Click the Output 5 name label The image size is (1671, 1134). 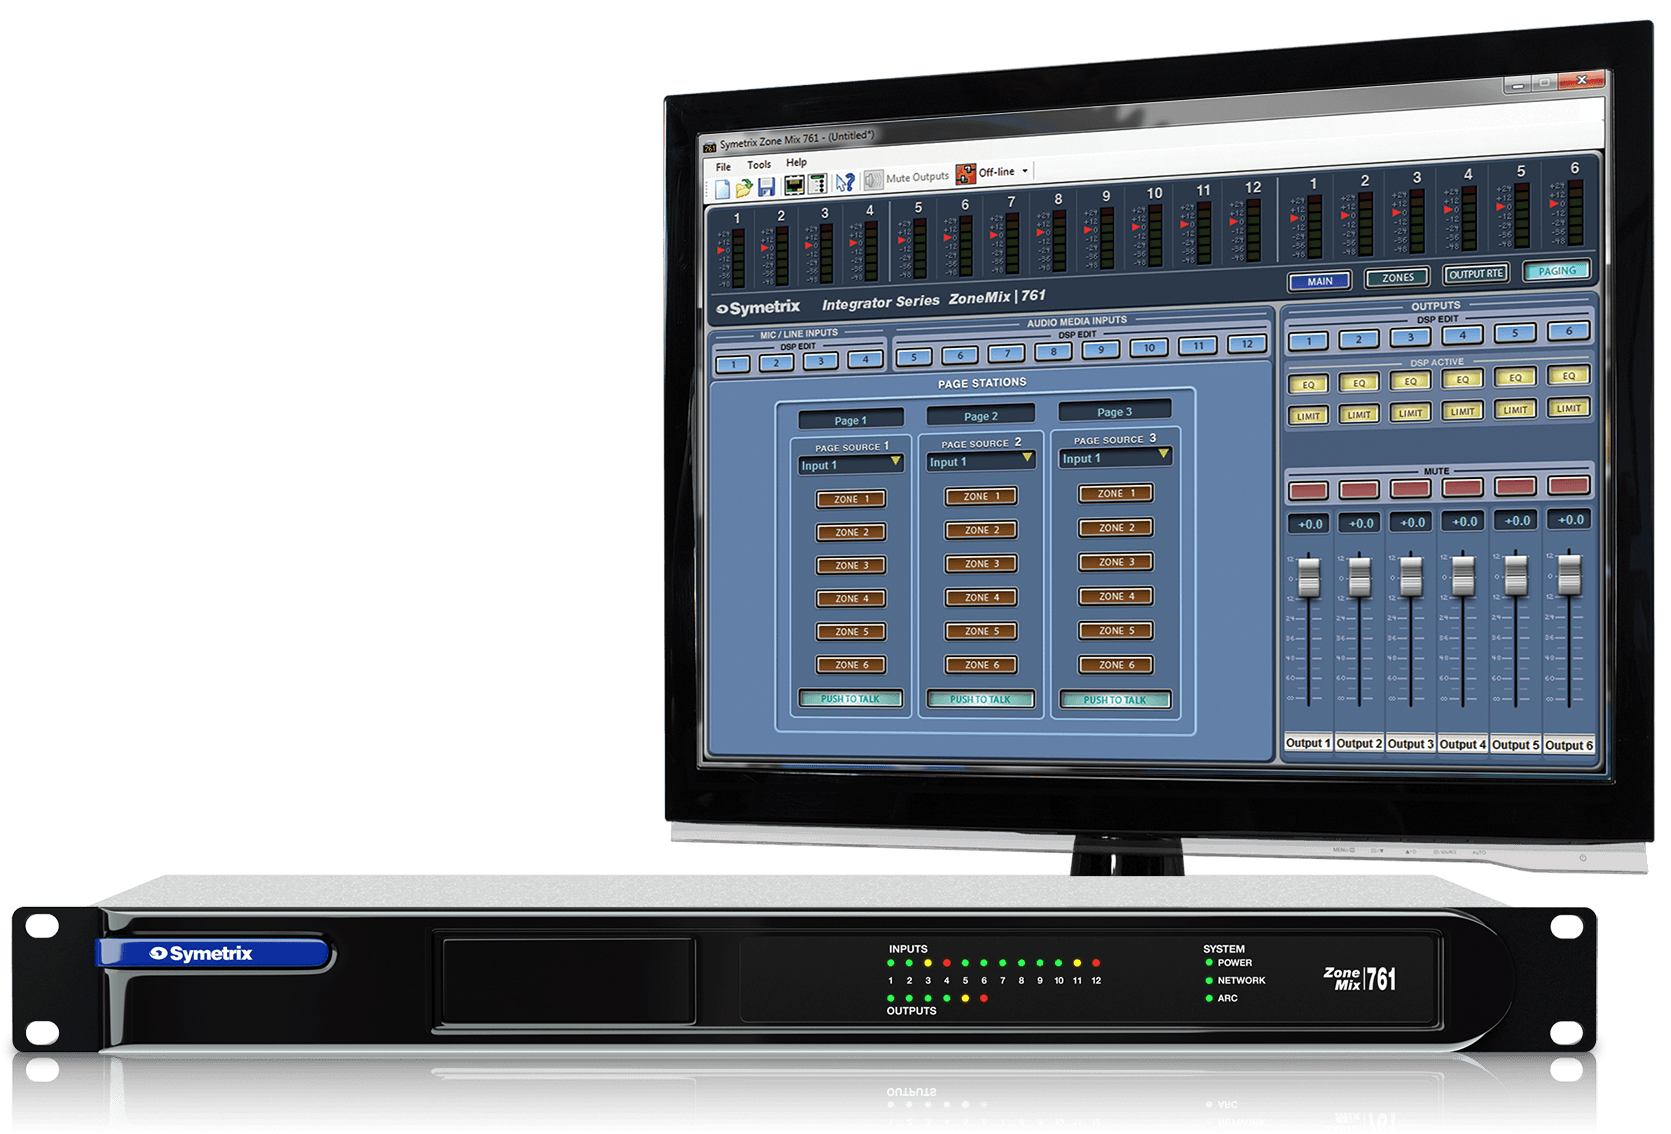pos(1516,744)
